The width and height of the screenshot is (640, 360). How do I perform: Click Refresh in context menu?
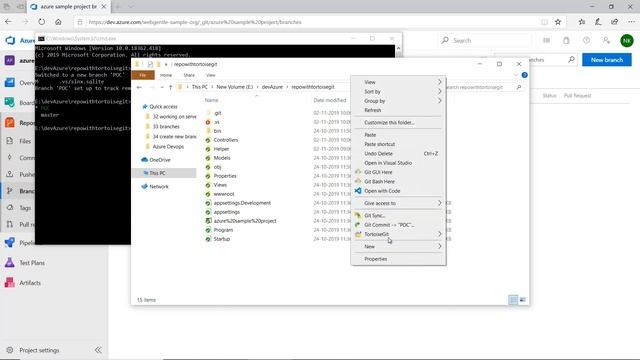tap(398, 110)
